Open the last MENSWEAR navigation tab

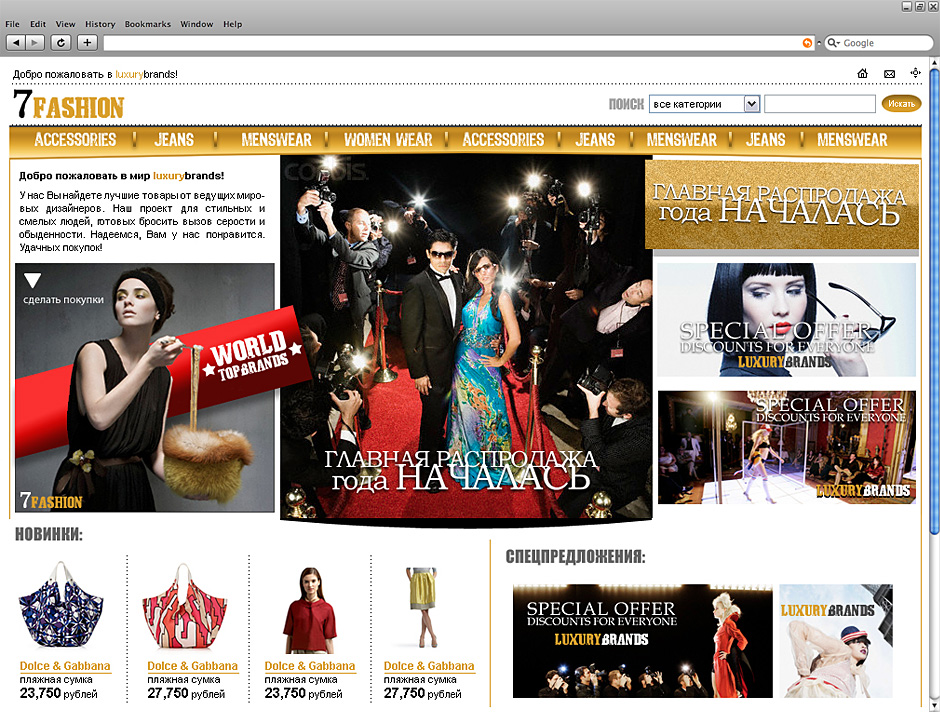[852, 140]
